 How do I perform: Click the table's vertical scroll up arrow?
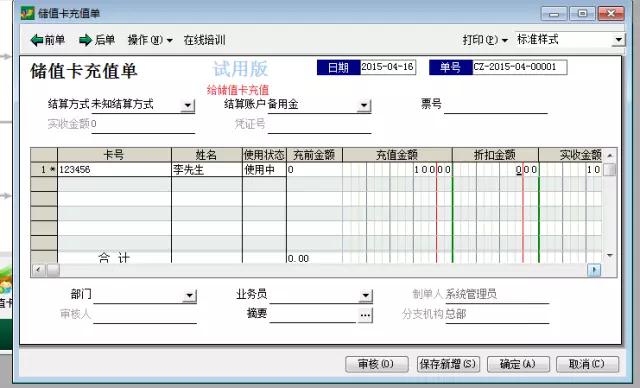pyautogui.click(x=610, y=155)
